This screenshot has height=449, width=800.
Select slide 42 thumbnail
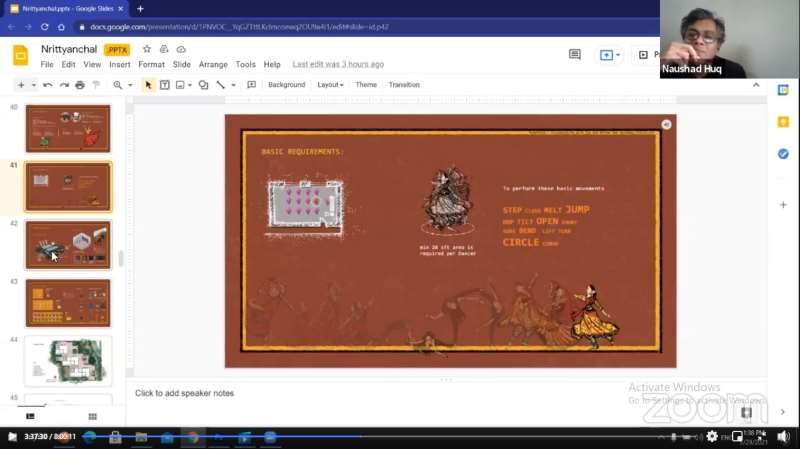pyautogui.click(x=68, y=245)
